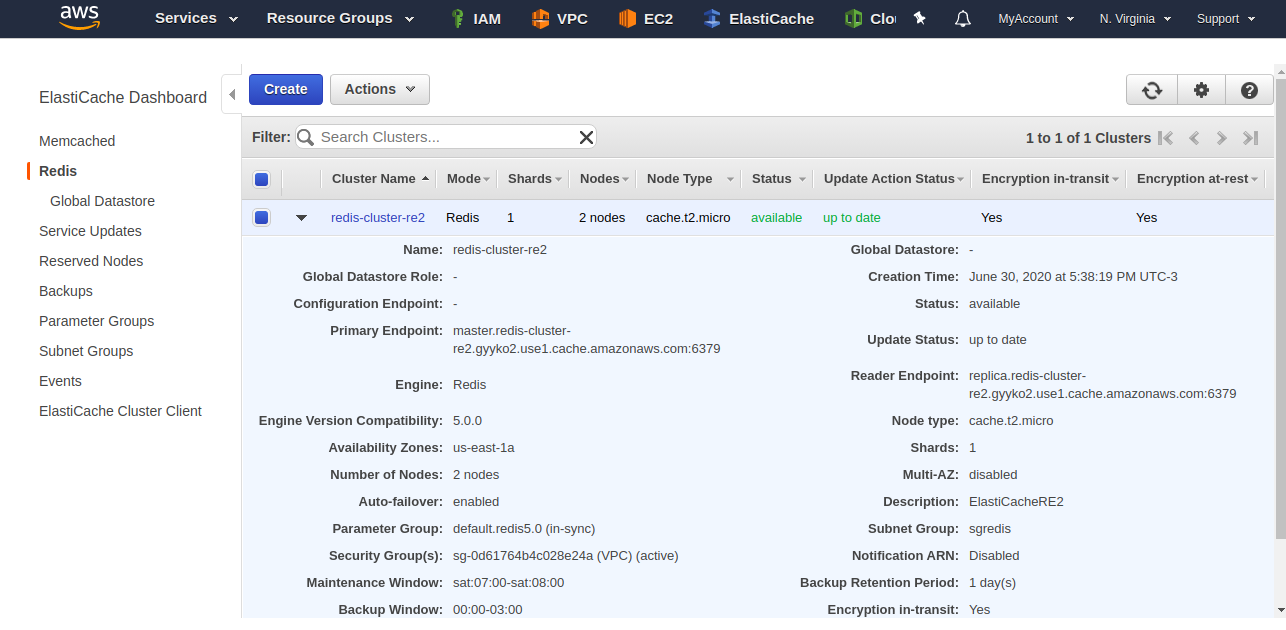This screenshot has width=1286, height=630.
Task: Select Redis in the sidebar
Action: [58, 171]
